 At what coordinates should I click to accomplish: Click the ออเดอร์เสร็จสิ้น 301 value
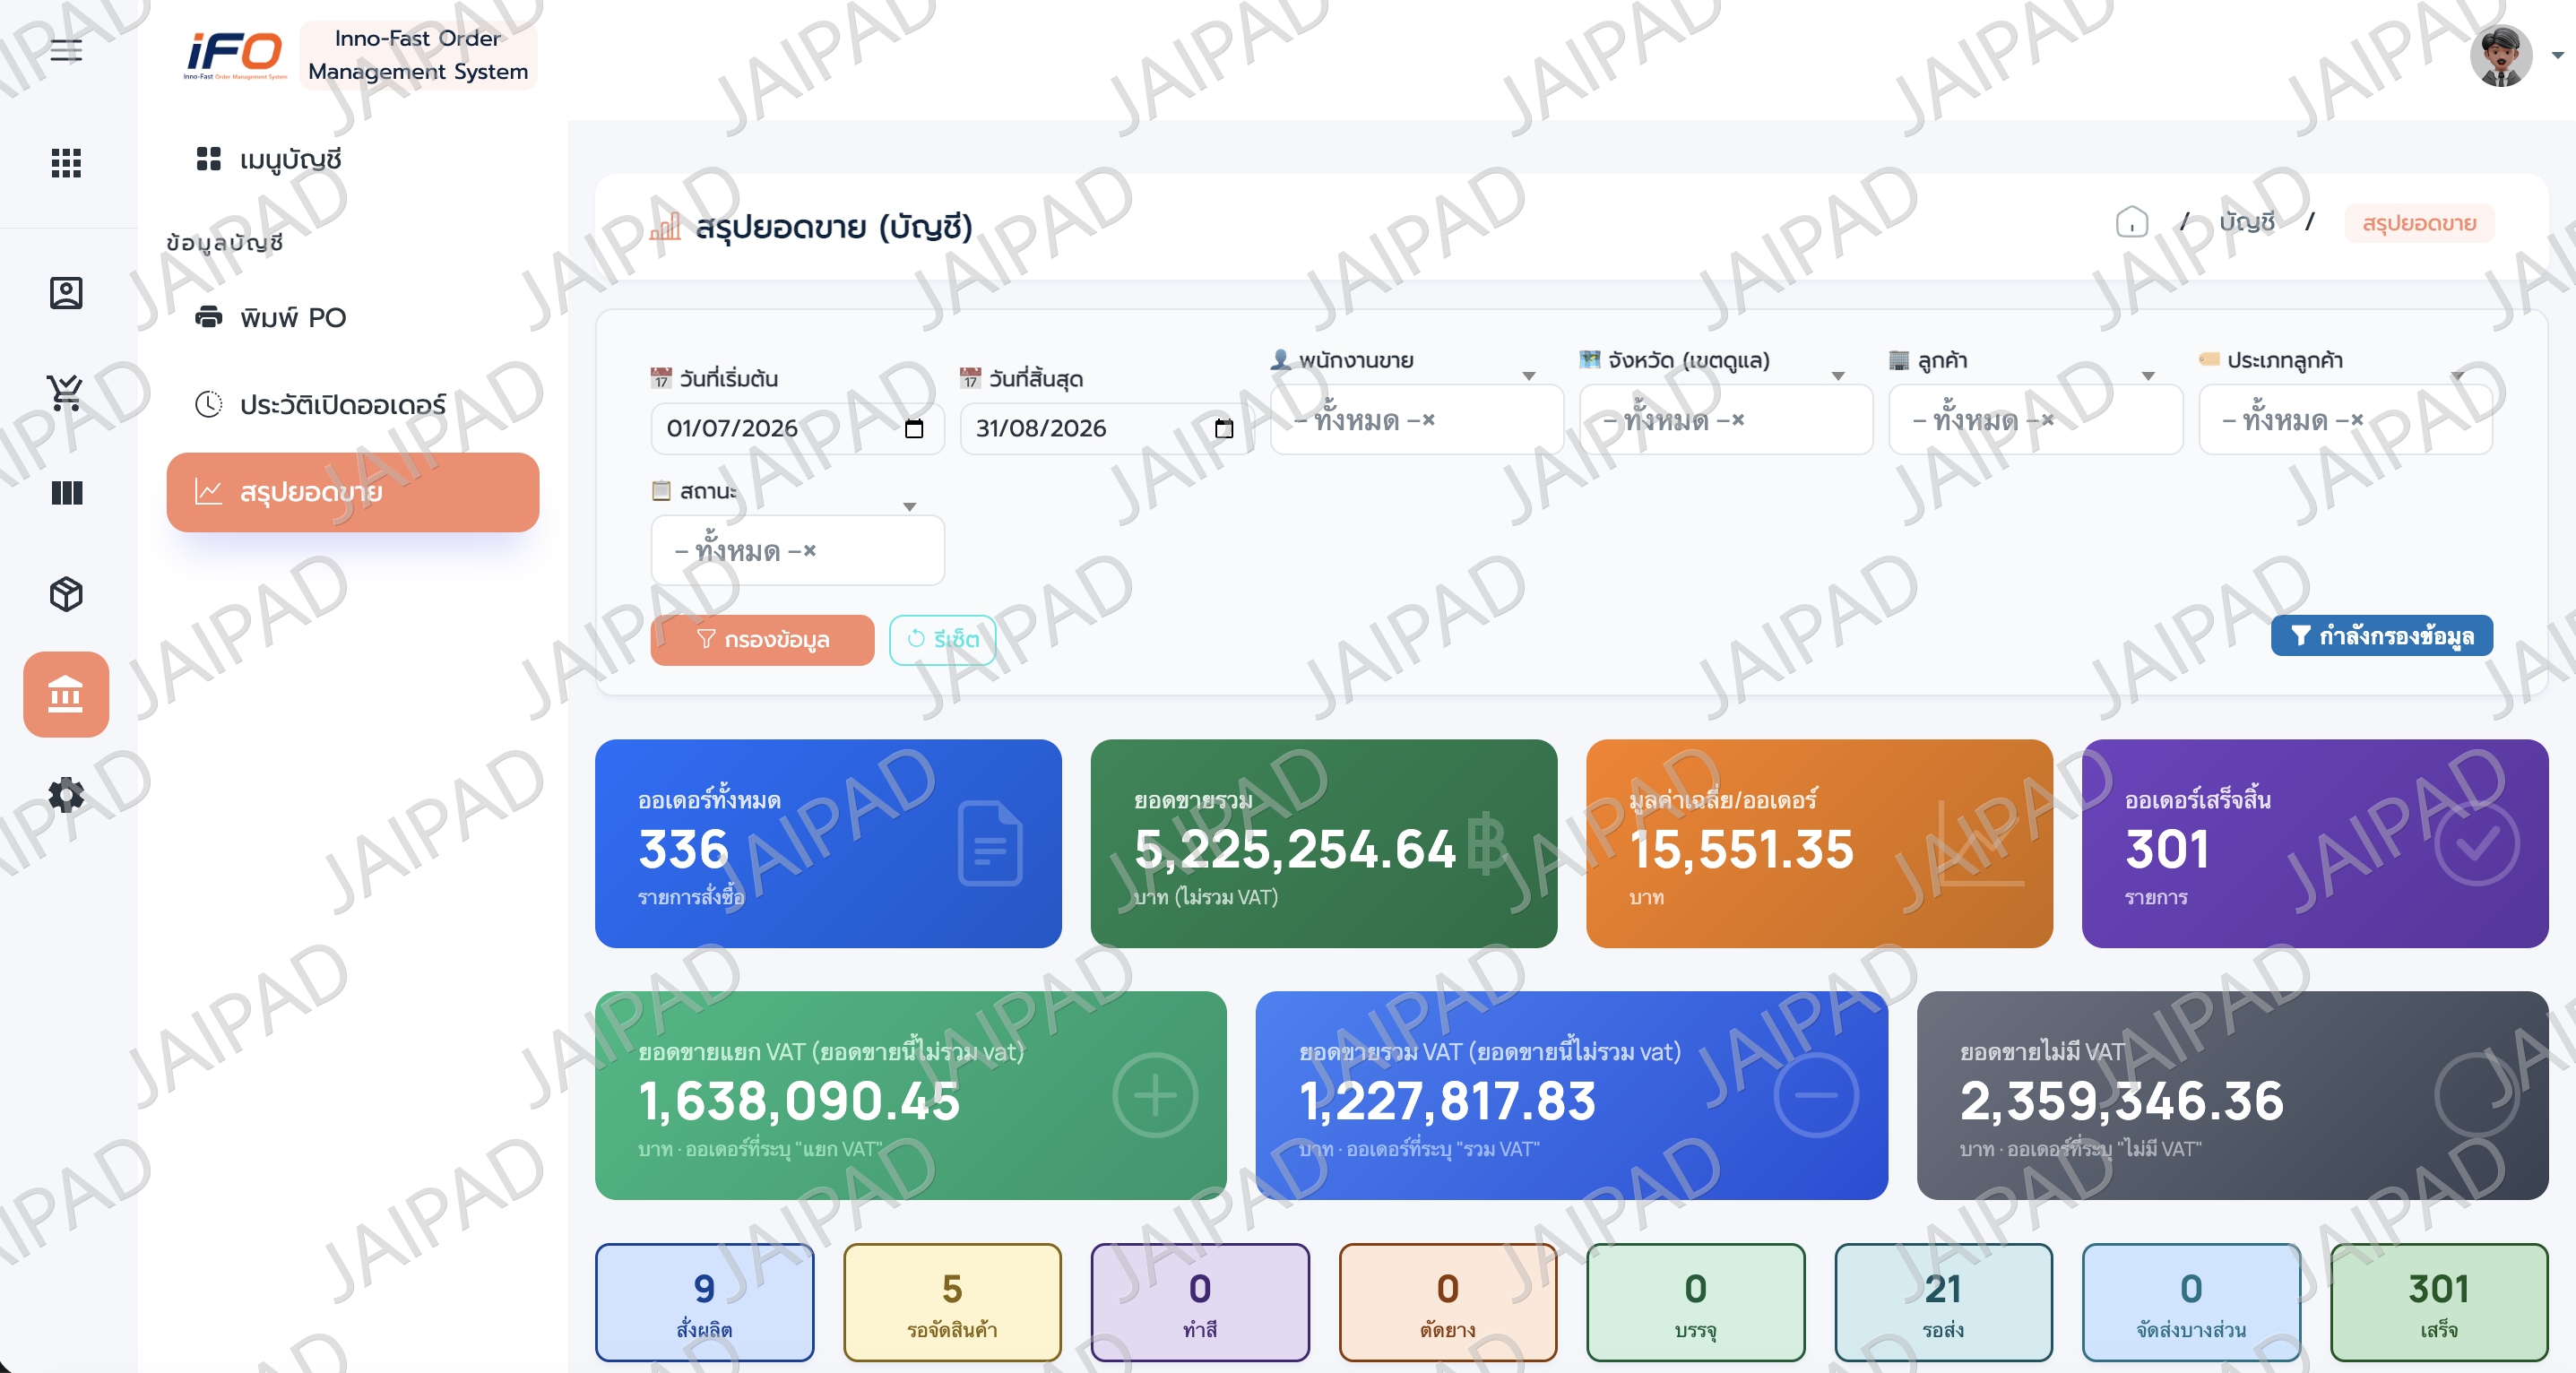click(x=2167, y=850)
